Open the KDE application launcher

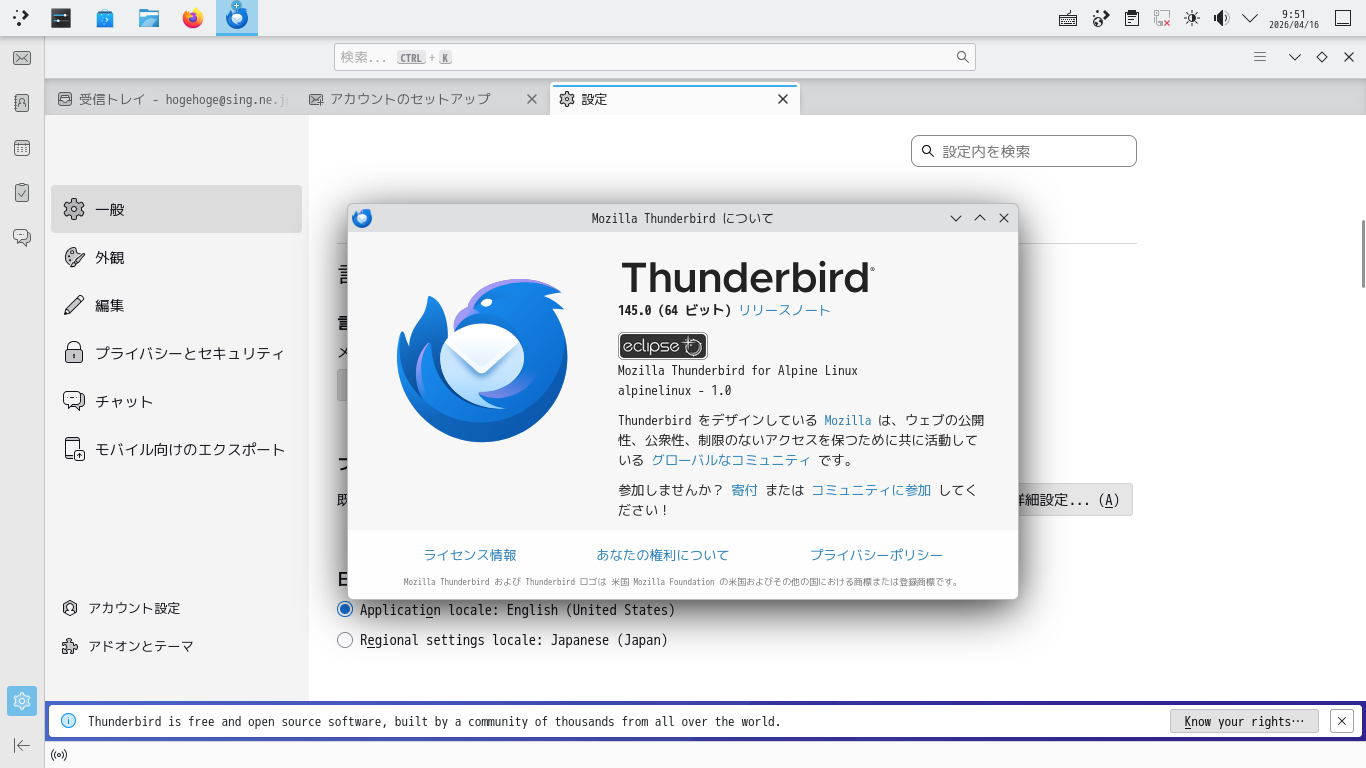coord(20,18)
